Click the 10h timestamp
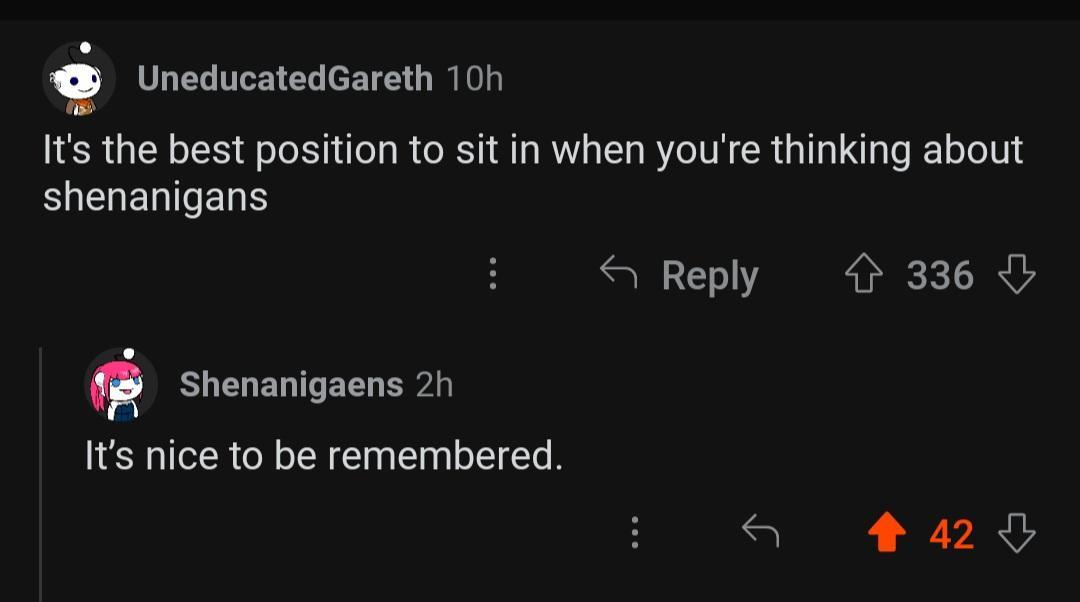Image resolution: width=1080 pixels, height=602 pixels. point(475,80)
